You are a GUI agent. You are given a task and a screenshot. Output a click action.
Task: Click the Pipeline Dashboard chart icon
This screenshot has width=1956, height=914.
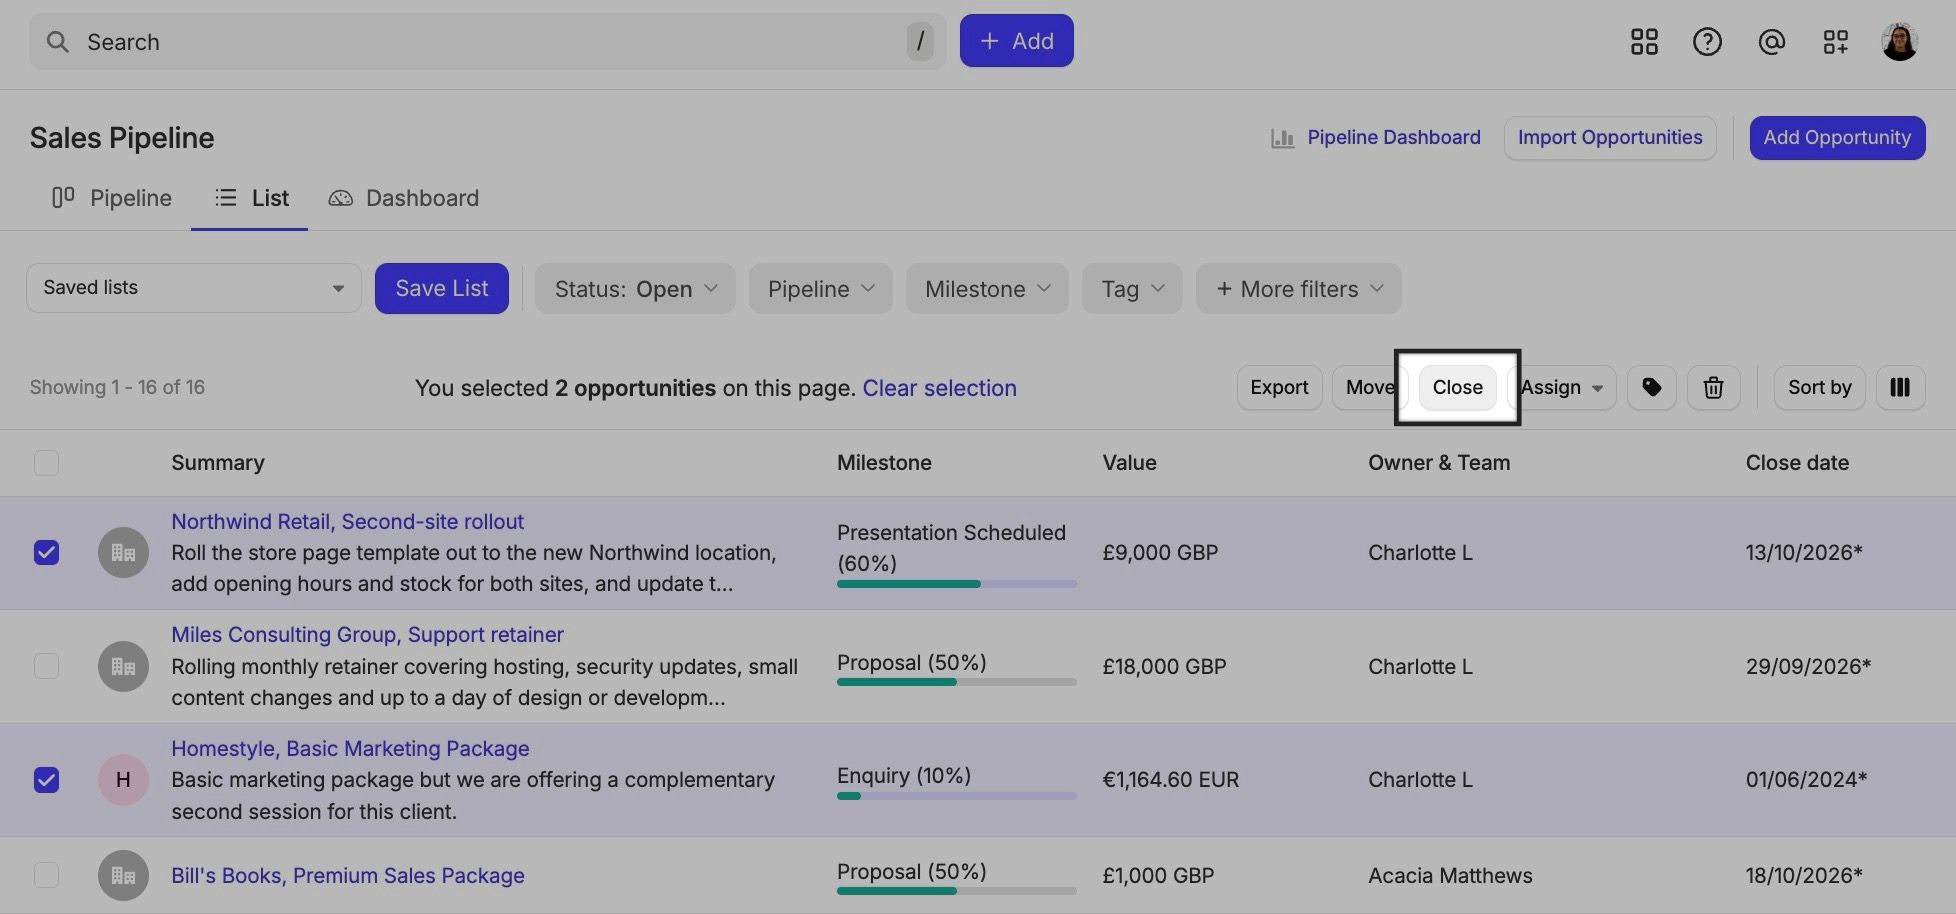pos(1282,138)
